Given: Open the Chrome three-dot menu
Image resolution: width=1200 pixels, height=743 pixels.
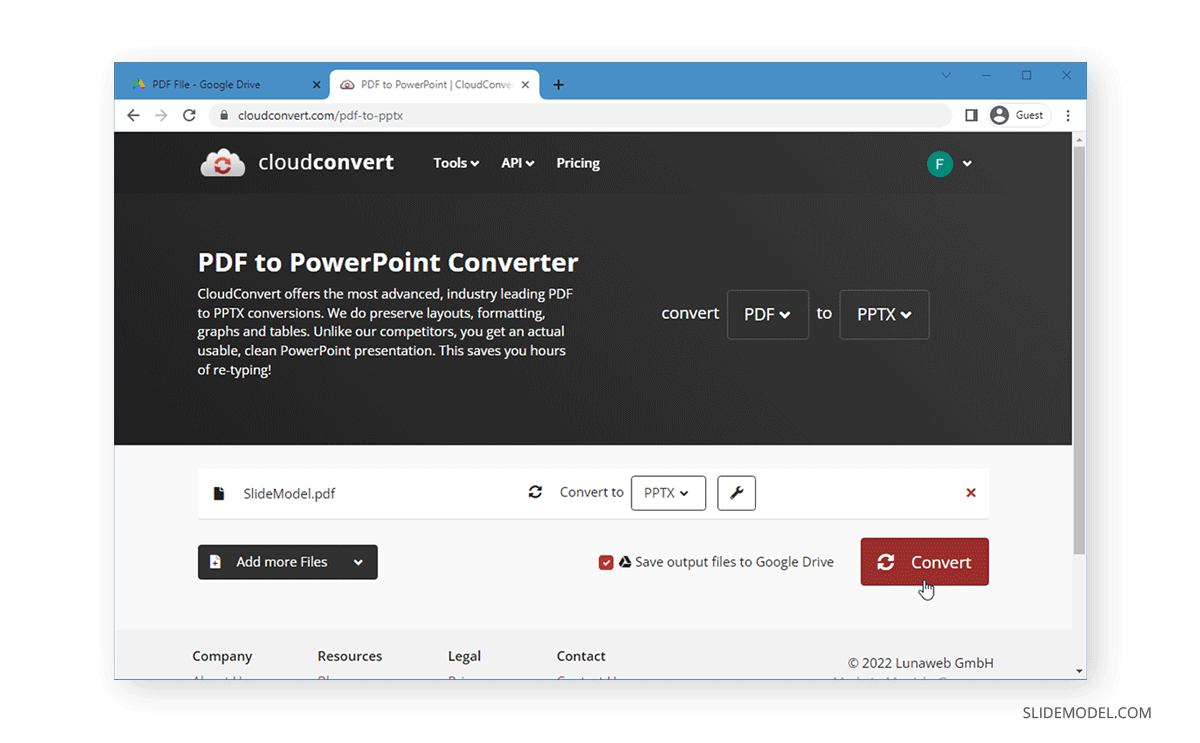Looking at the screenshot, I should coord(1068,115).
